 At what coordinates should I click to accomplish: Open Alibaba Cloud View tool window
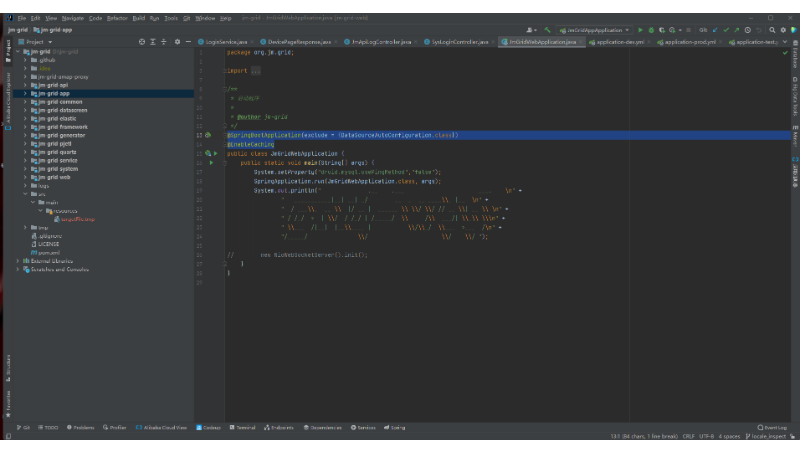tap(161, 427)
